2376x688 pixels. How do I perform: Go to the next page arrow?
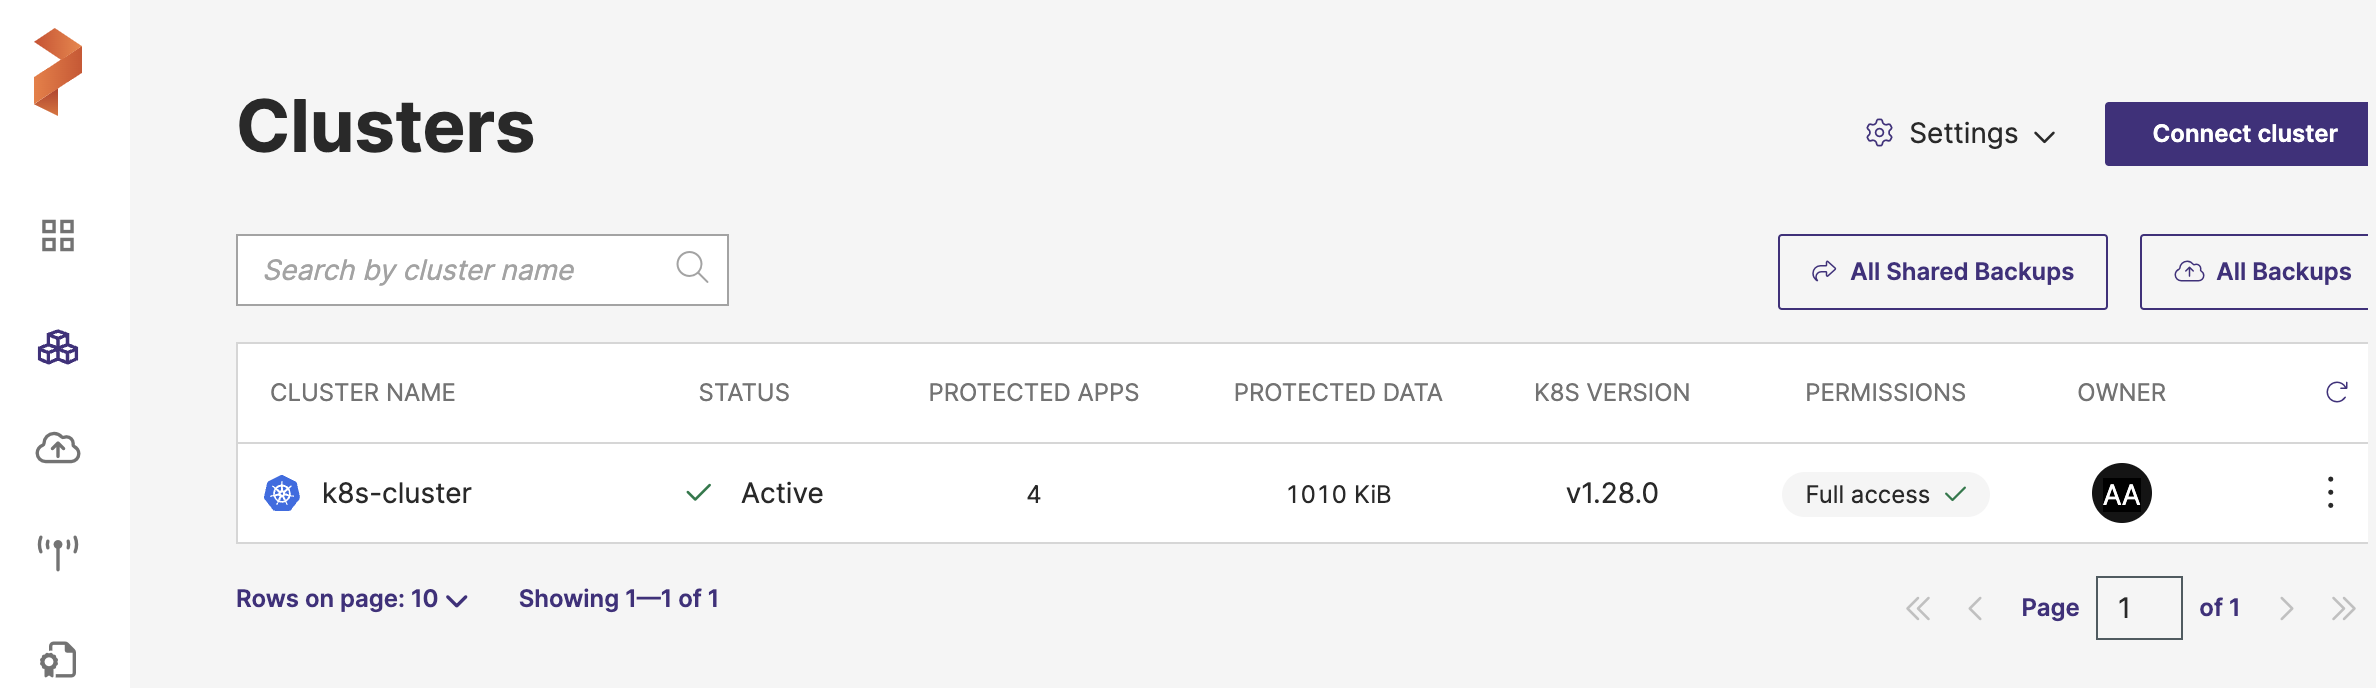2286,608
